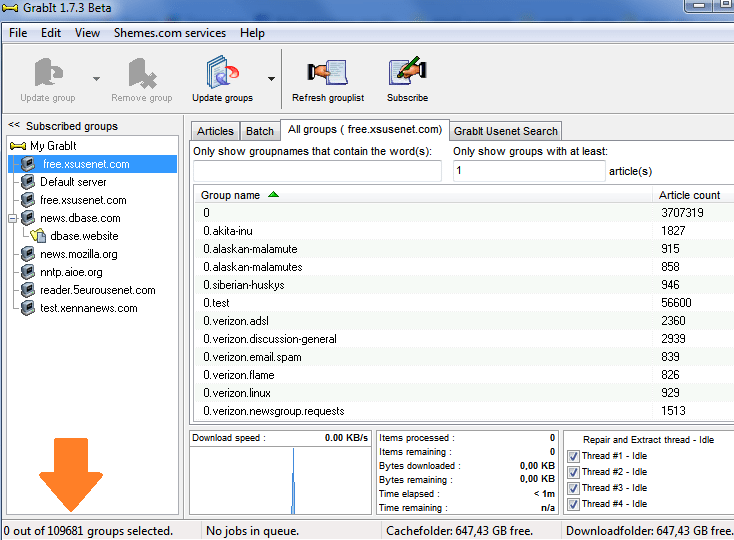Select the All groups (free.xsusenet.com) tab

tap(365, 130)
